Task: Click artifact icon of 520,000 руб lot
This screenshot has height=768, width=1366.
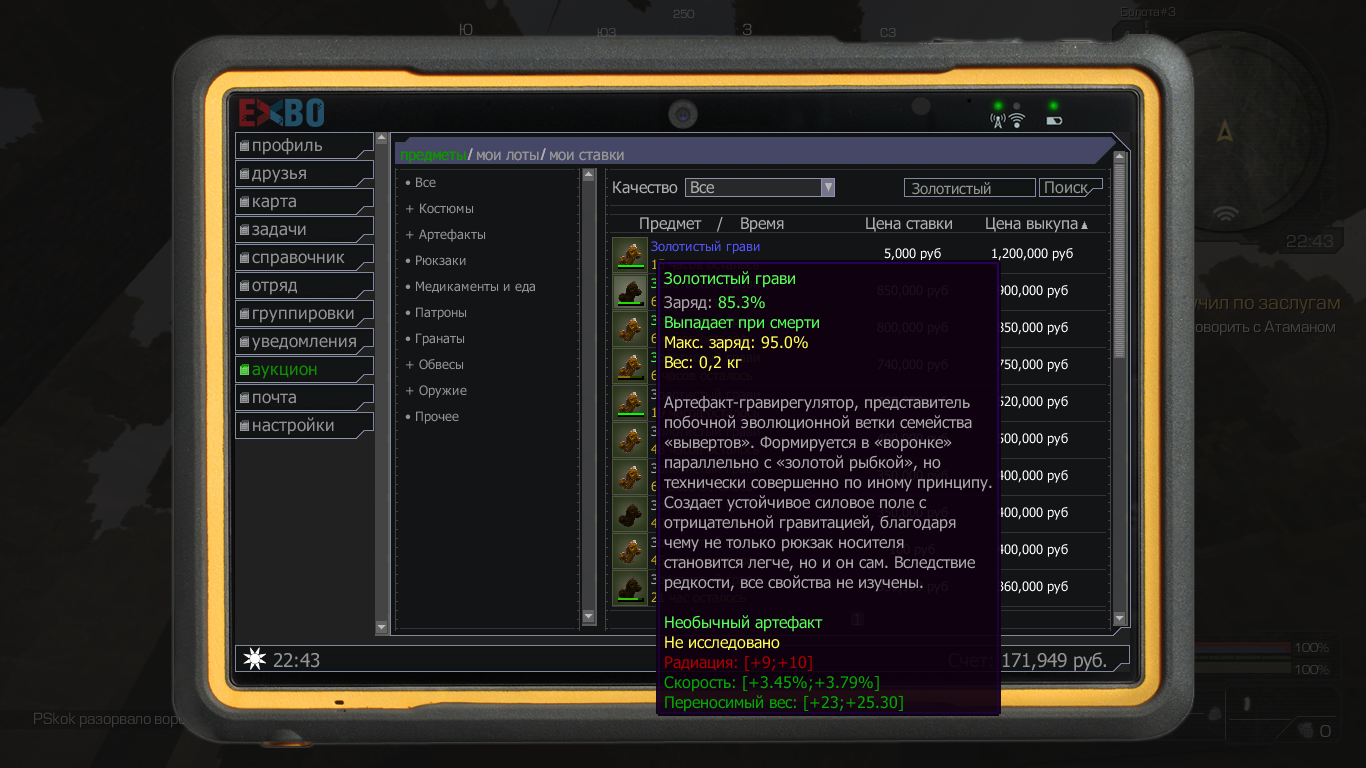Action: pos(629,402)
